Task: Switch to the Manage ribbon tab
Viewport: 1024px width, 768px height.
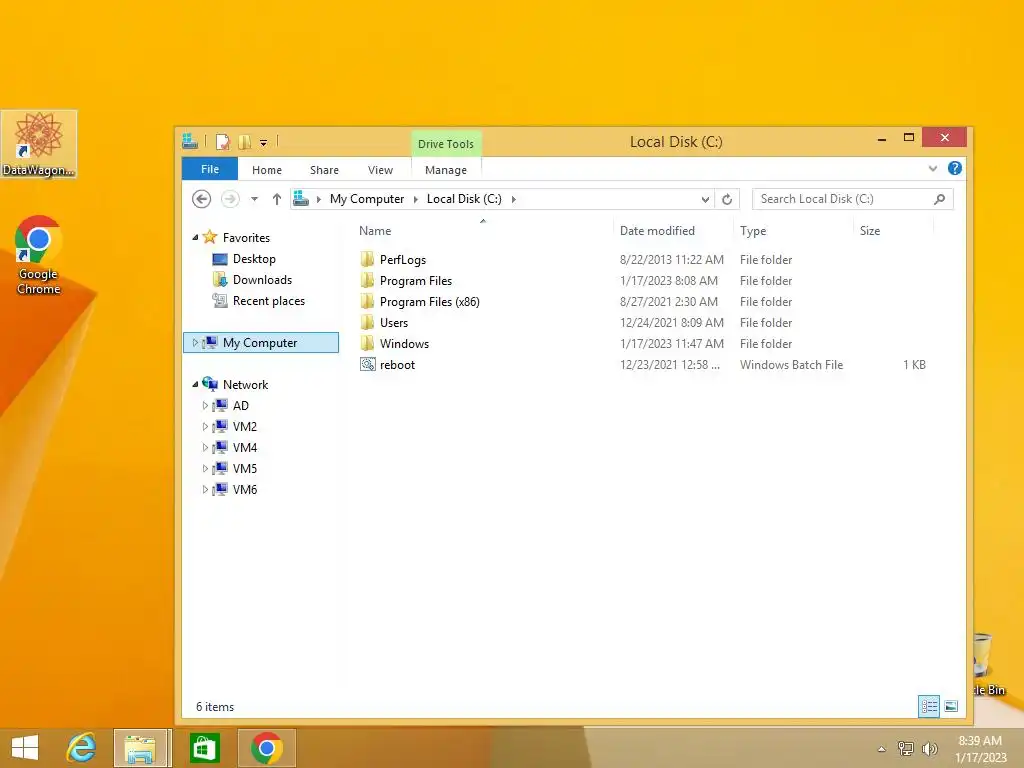Action: [x=446, y=170]
